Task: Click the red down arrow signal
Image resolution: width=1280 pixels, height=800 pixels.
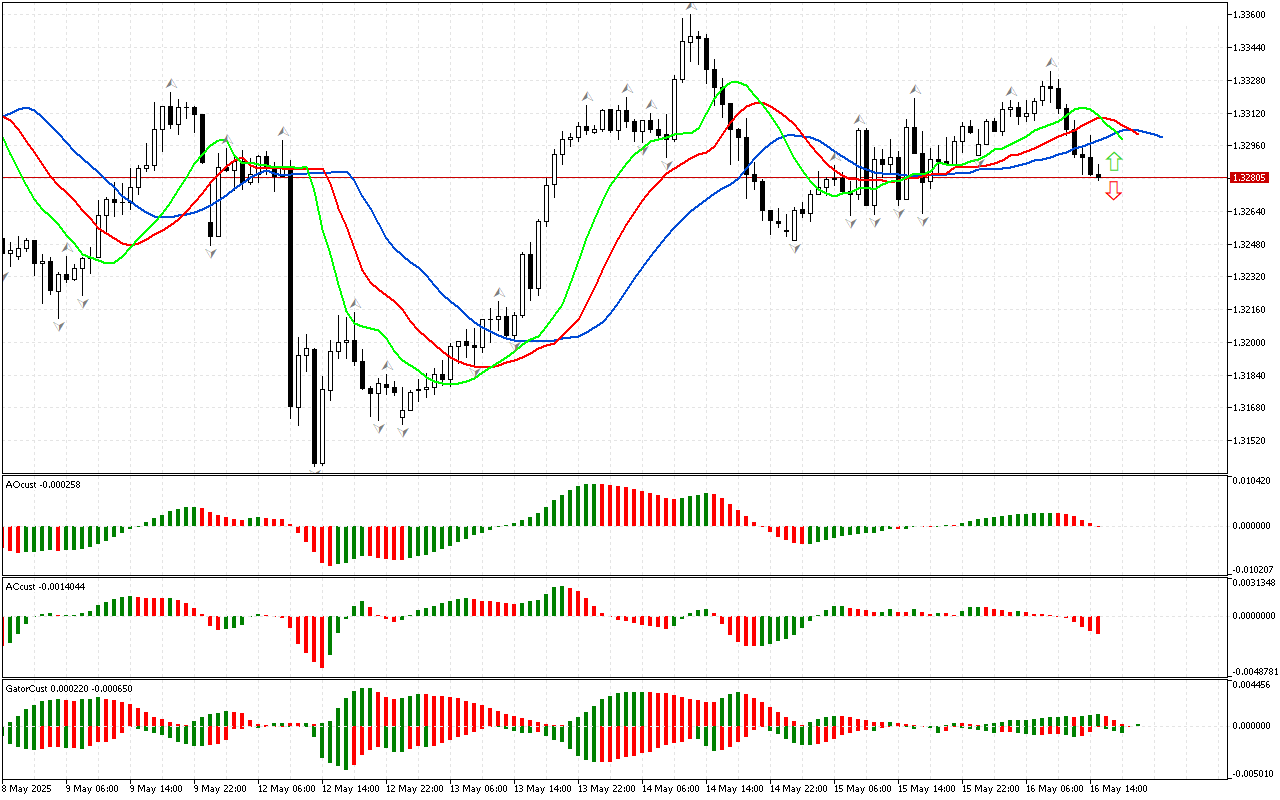Action: 1113,191
